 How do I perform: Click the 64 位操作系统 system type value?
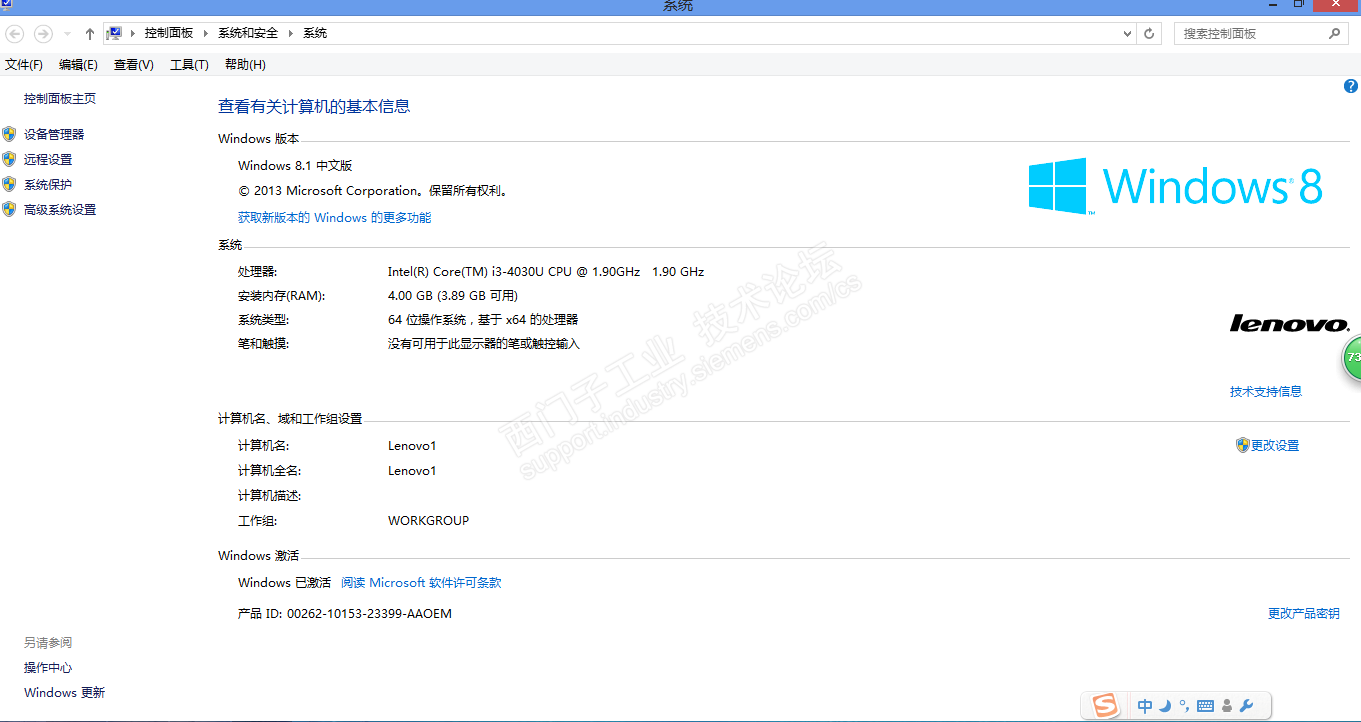pos(483,319)
